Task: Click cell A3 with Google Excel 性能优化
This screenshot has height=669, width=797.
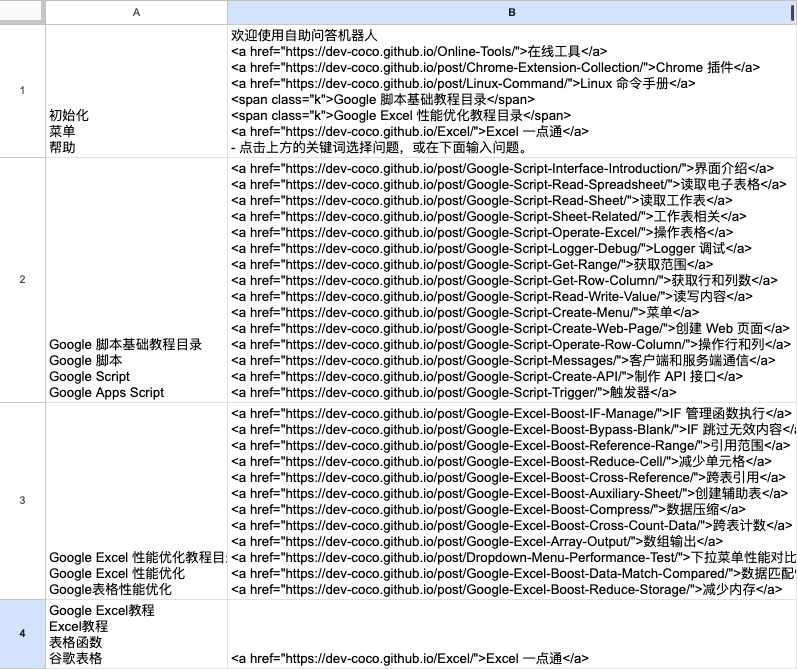Action: click(136, 501)
